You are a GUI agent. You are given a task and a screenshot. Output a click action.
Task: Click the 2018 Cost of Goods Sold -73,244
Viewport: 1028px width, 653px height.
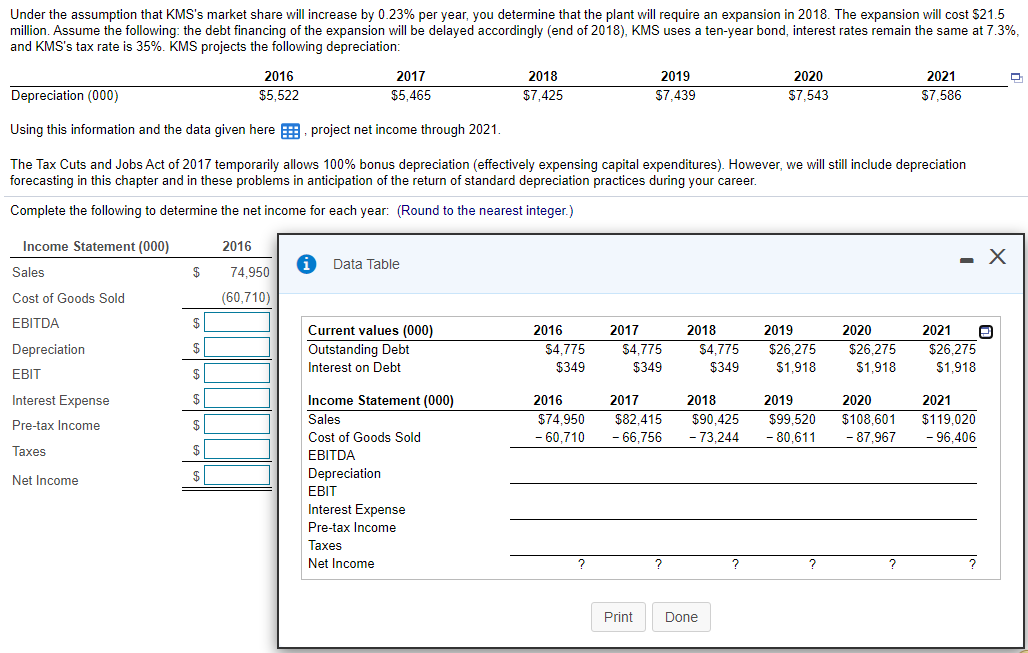[713, 437]
